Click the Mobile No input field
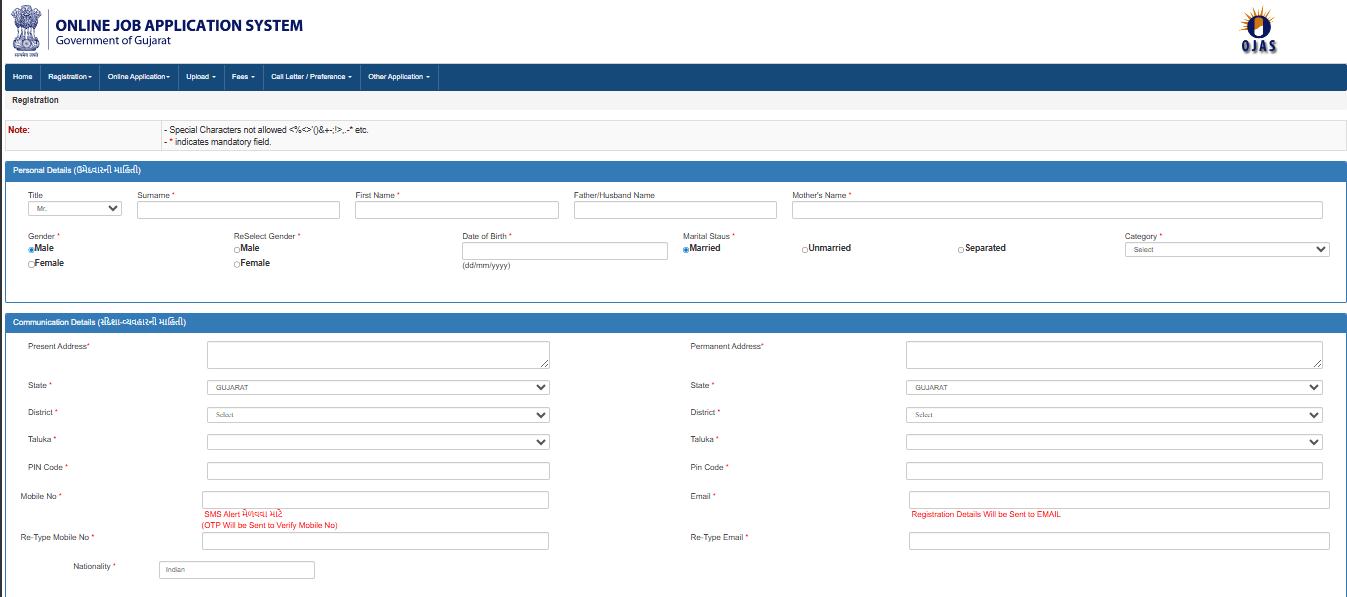 click(x=375, y=500)
